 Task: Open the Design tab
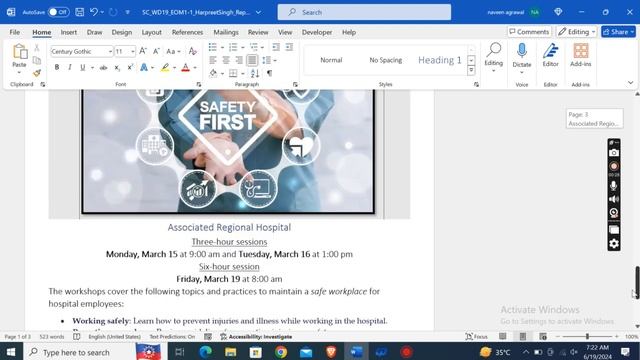coord(122,32)
